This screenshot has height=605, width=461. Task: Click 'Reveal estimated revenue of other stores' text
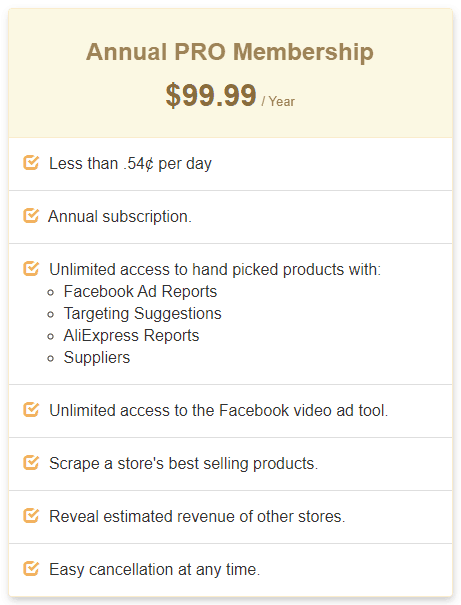click(197, 516)
